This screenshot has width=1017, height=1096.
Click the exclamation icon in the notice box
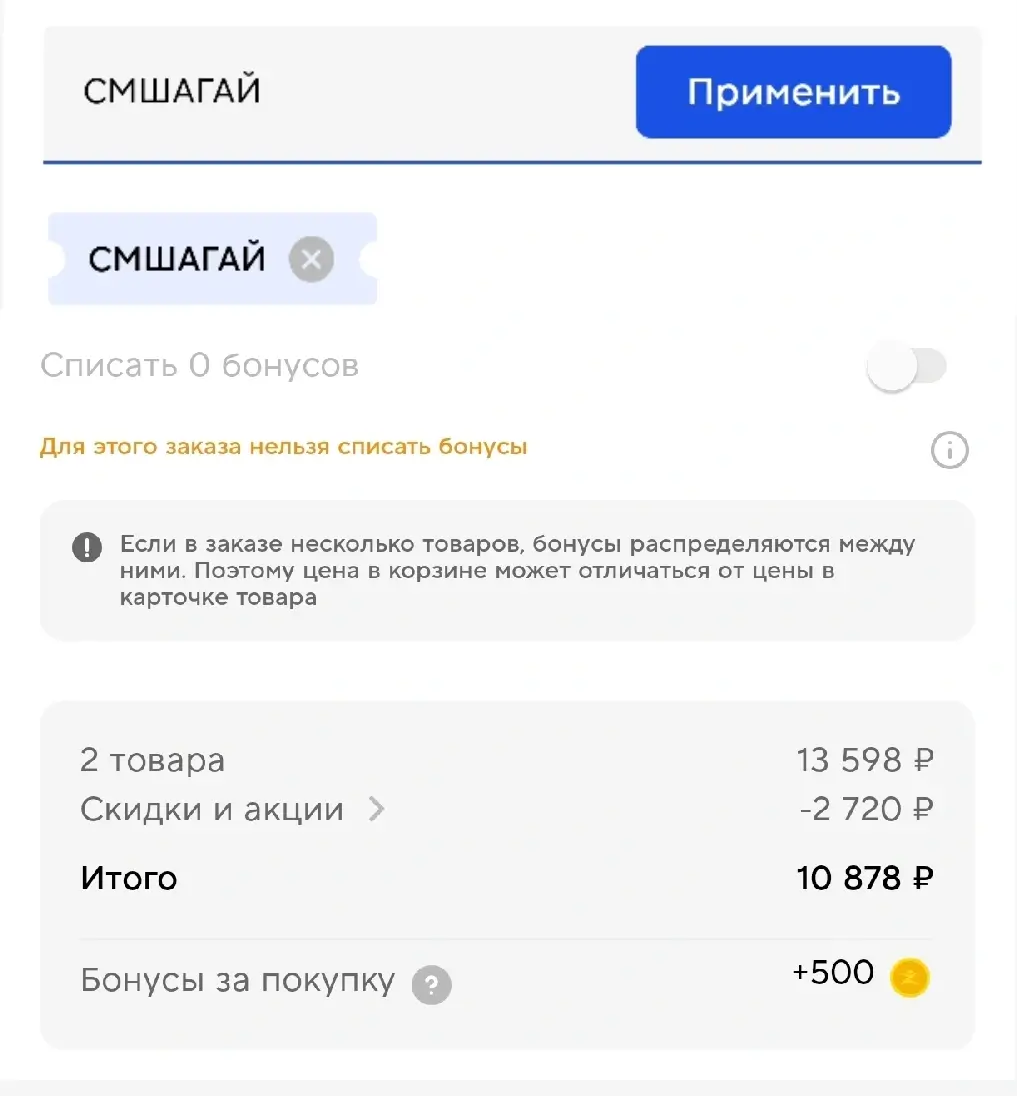click(87, 548)
